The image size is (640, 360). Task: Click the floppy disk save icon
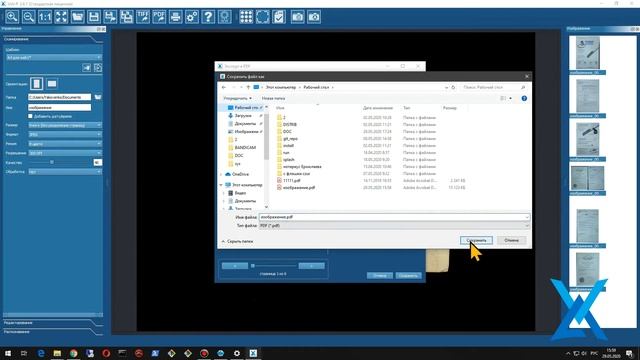(94, 17)
